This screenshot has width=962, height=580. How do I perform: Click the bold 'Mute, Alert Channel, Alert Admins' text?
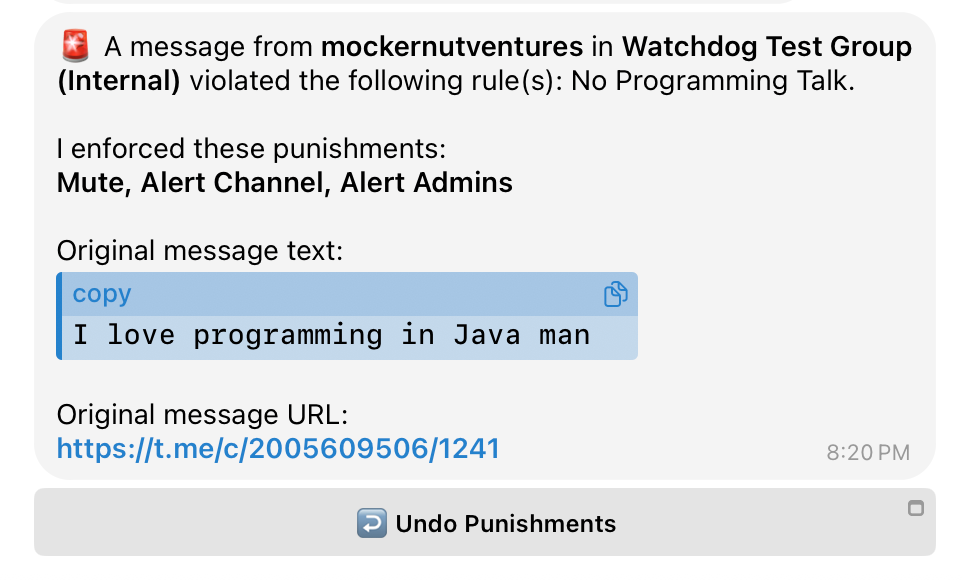click(x=285, y=183)
